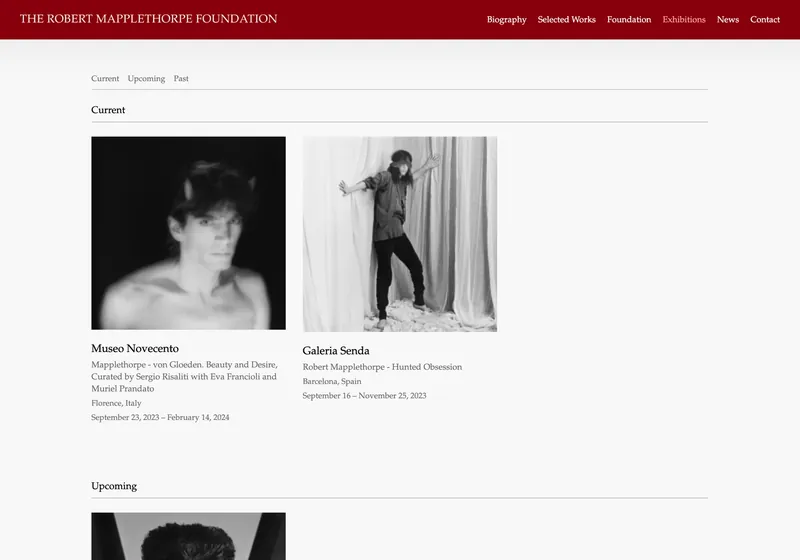Jump to Upcoming exhibitions sub-tab

point(146,79)
